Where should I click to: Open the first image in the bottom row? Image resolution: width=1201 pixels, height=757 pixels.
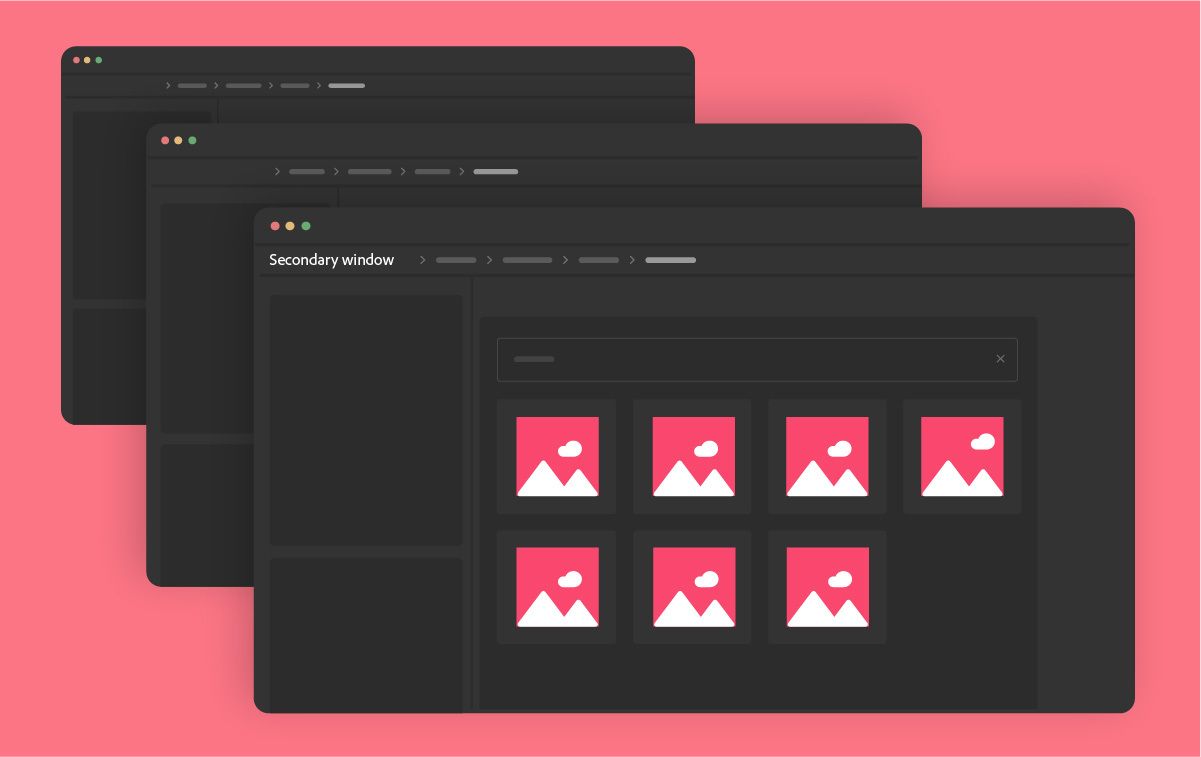[557, 587]
